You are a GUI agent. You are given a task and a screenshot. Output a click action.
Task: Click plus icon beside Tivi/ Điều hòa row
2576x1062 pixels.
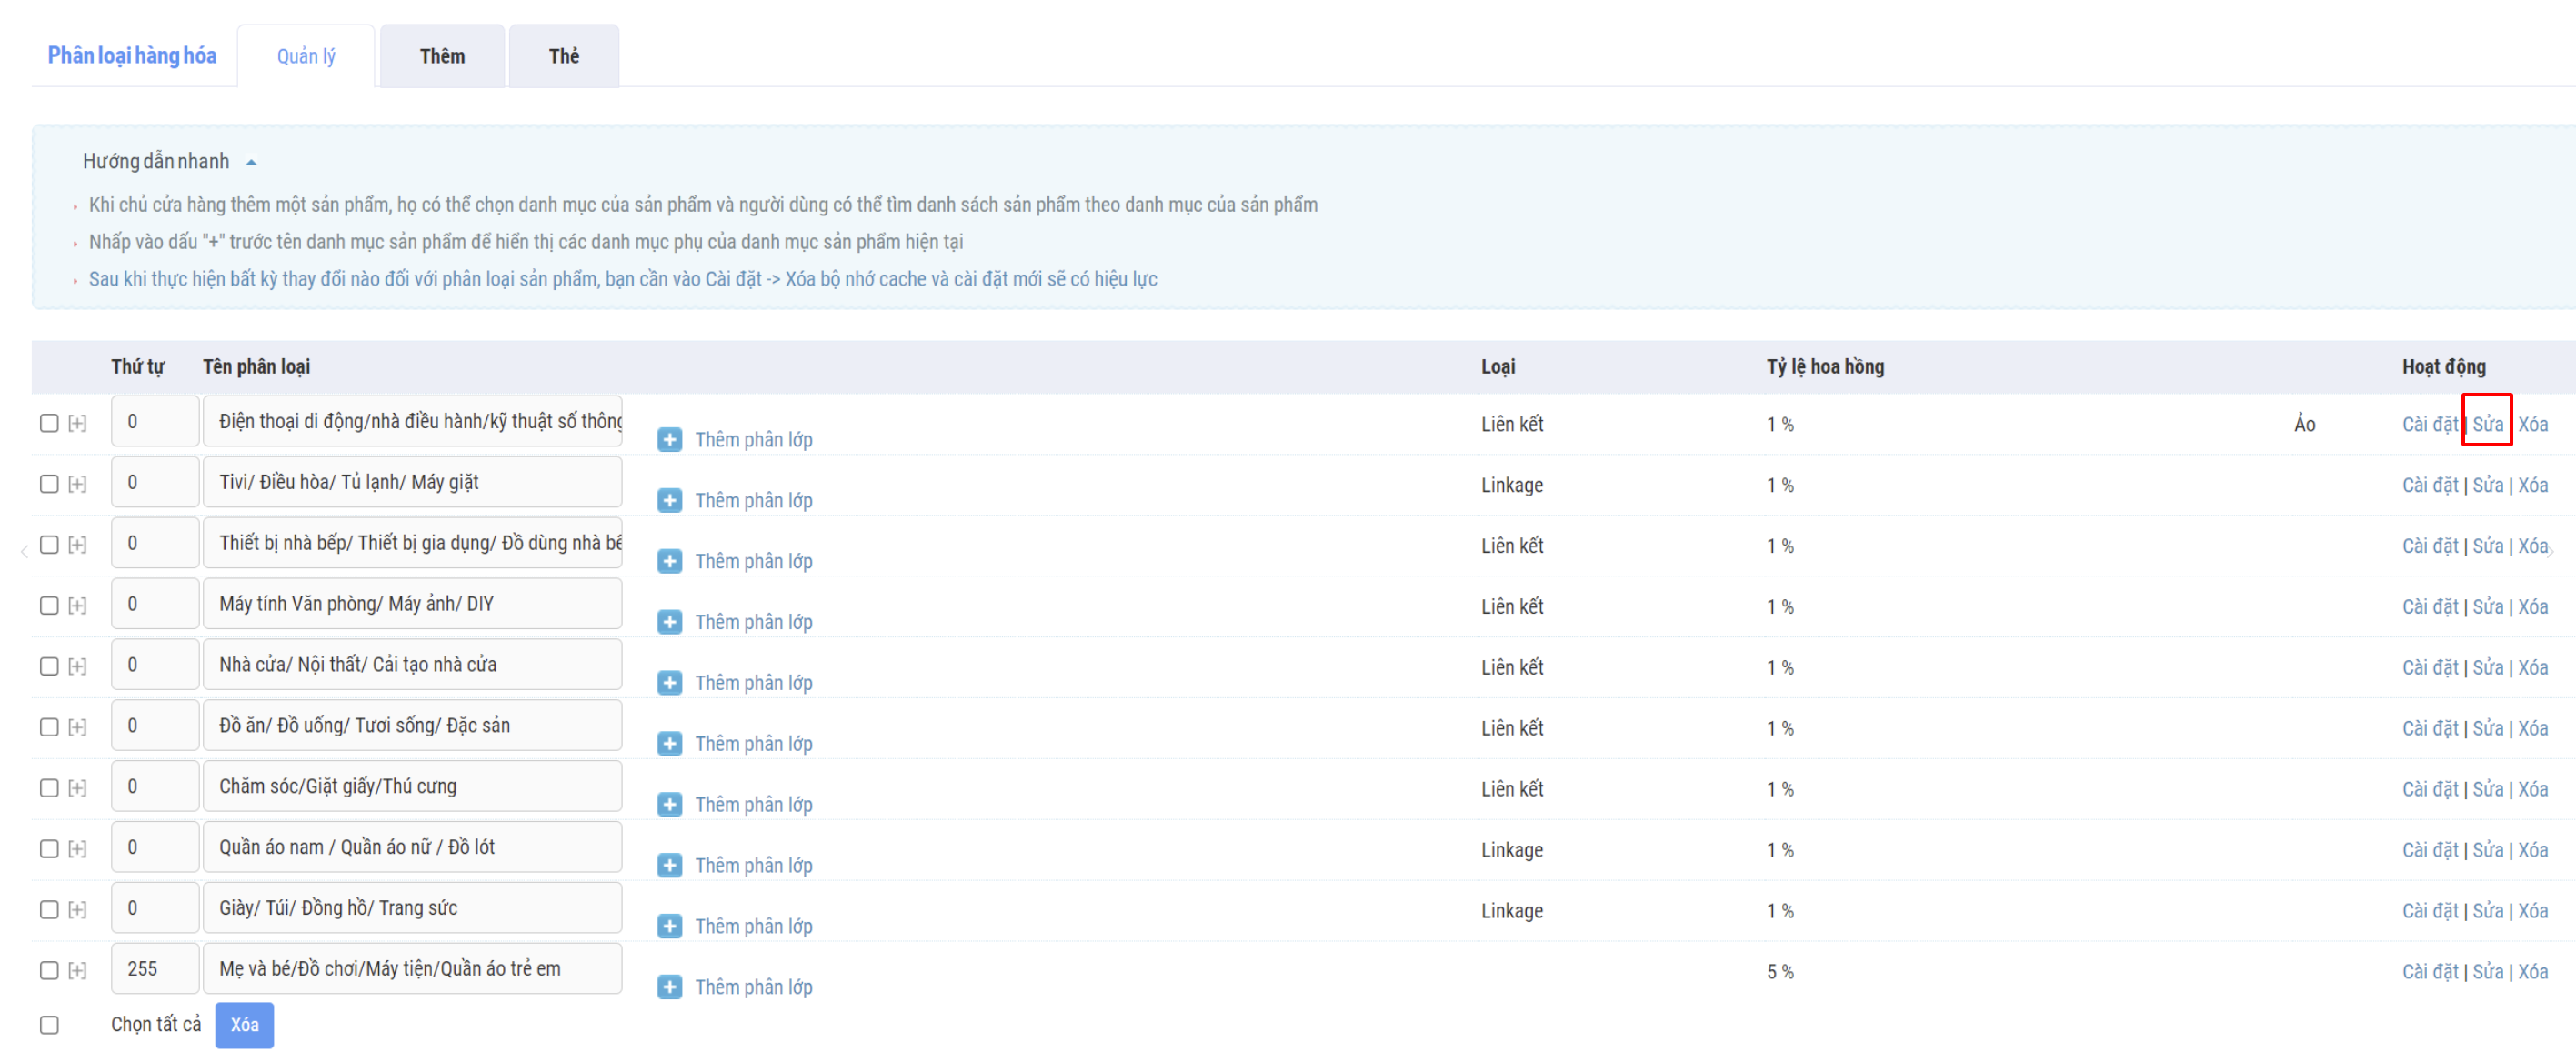tap(669, 500)
